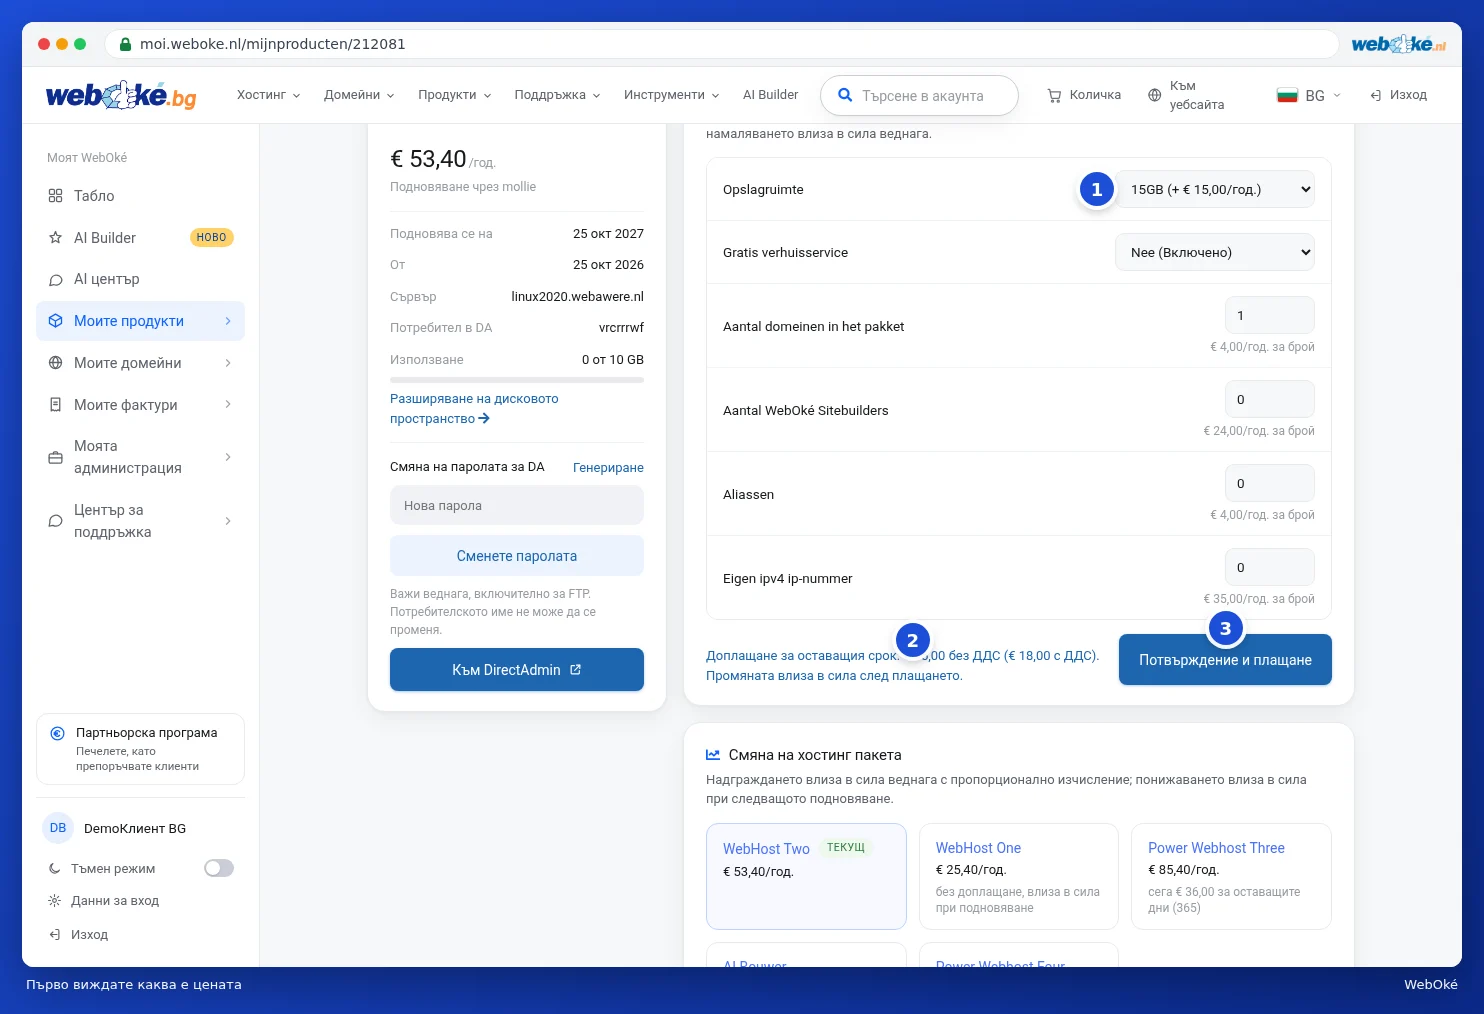The width and height of the screenshot is (1484, 1014).
Task: Click the AI Builder star icon
Action: 55,238
